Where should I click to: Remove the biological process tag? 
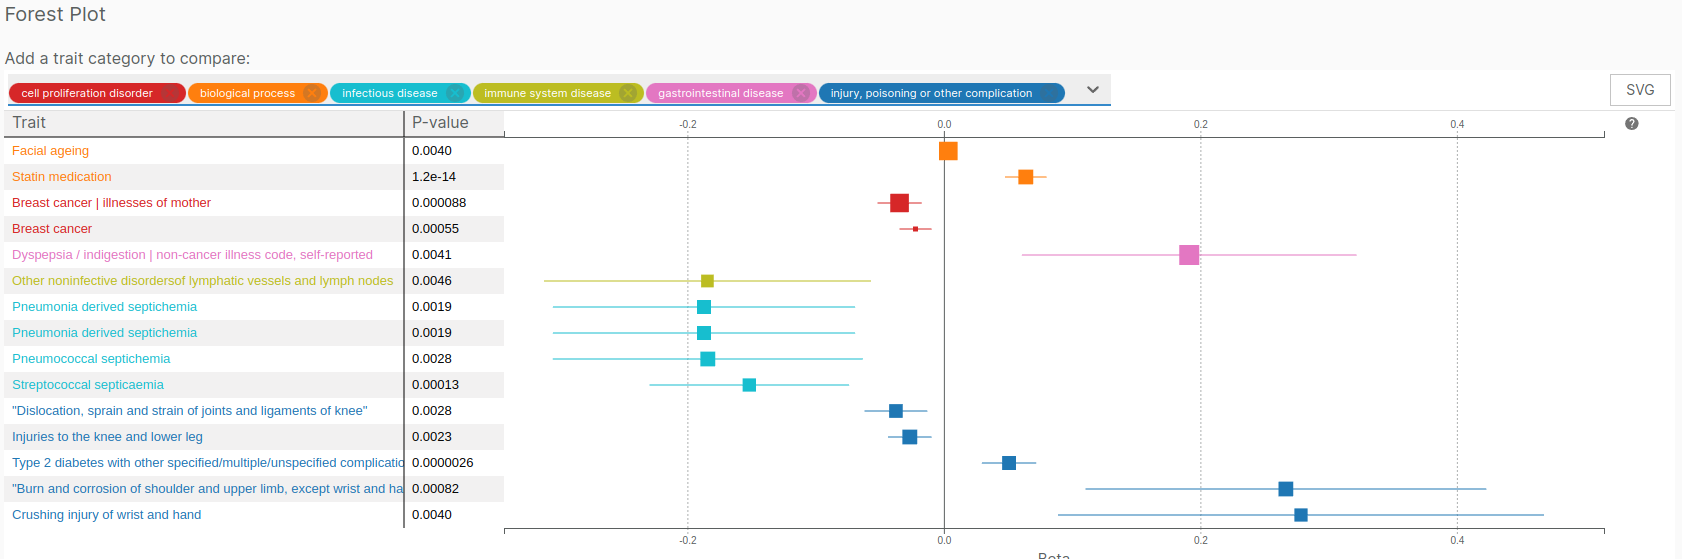[x=312, y=93]
